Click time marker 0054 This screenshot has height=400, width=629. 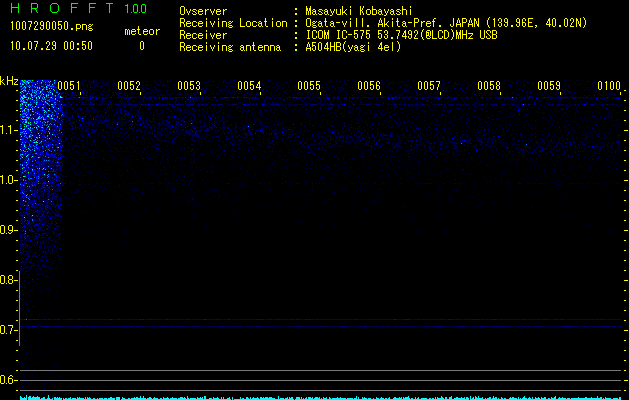tap(249, 86)
